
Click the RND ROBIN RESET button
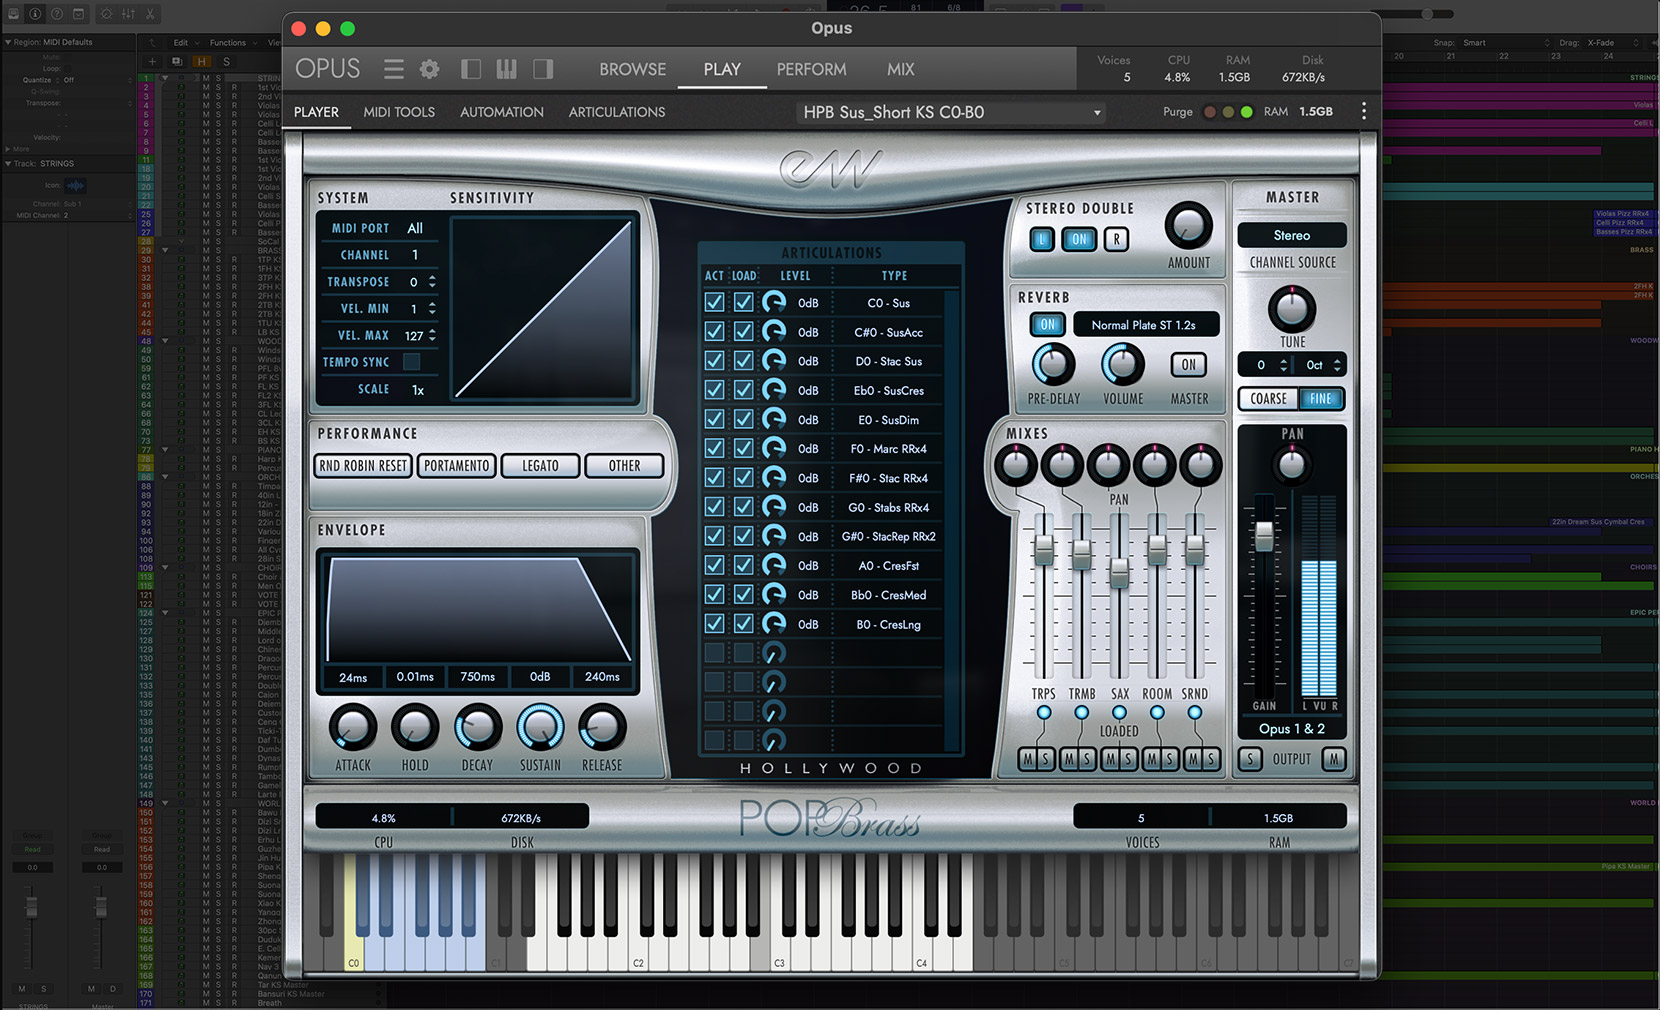tap(364, 466)
